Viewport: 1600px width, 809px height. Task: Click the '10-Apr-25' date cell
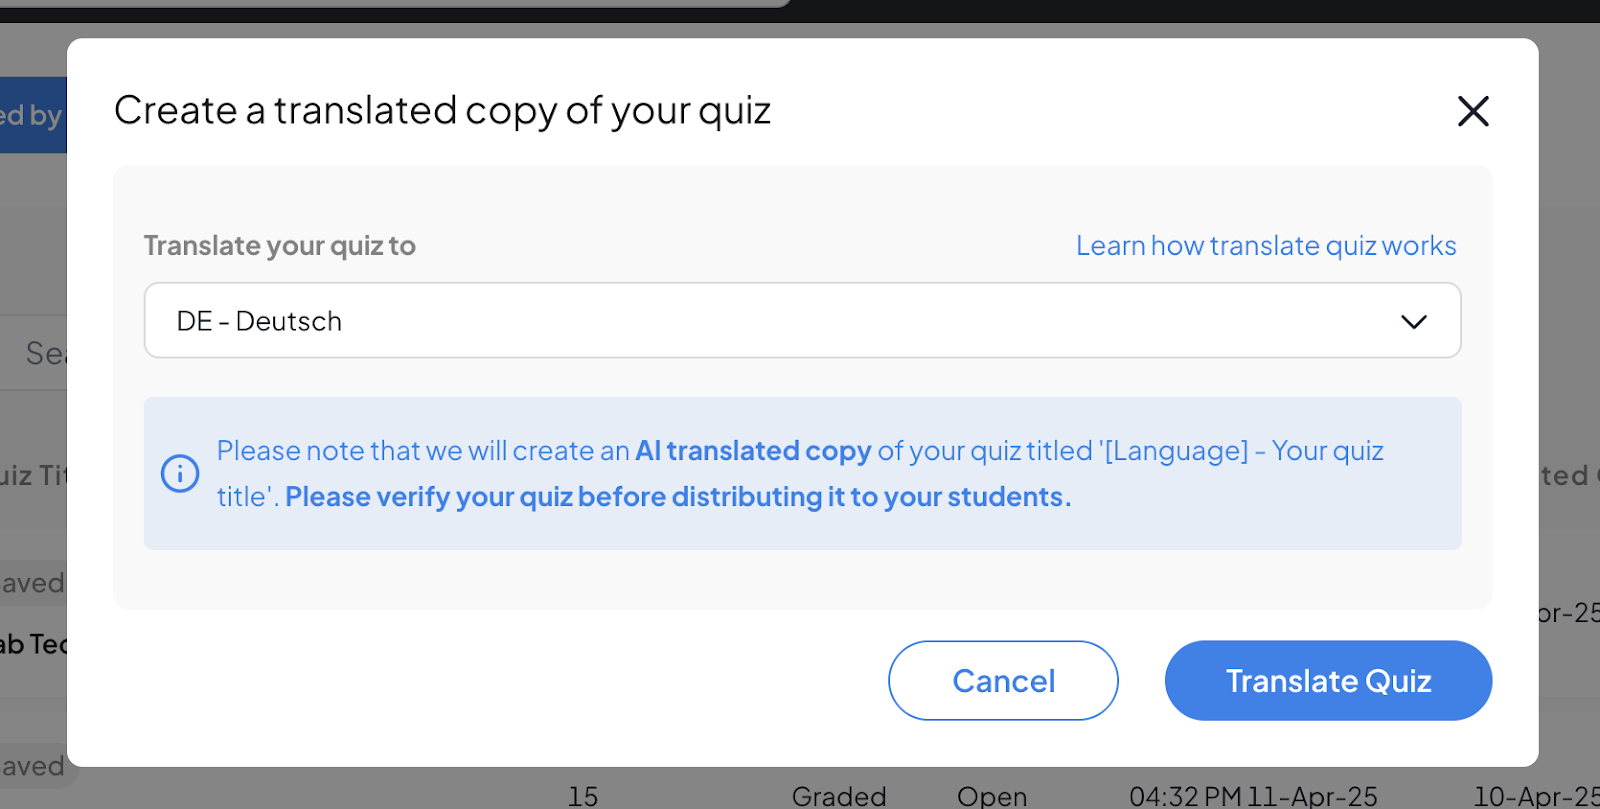pos(1535,796)
